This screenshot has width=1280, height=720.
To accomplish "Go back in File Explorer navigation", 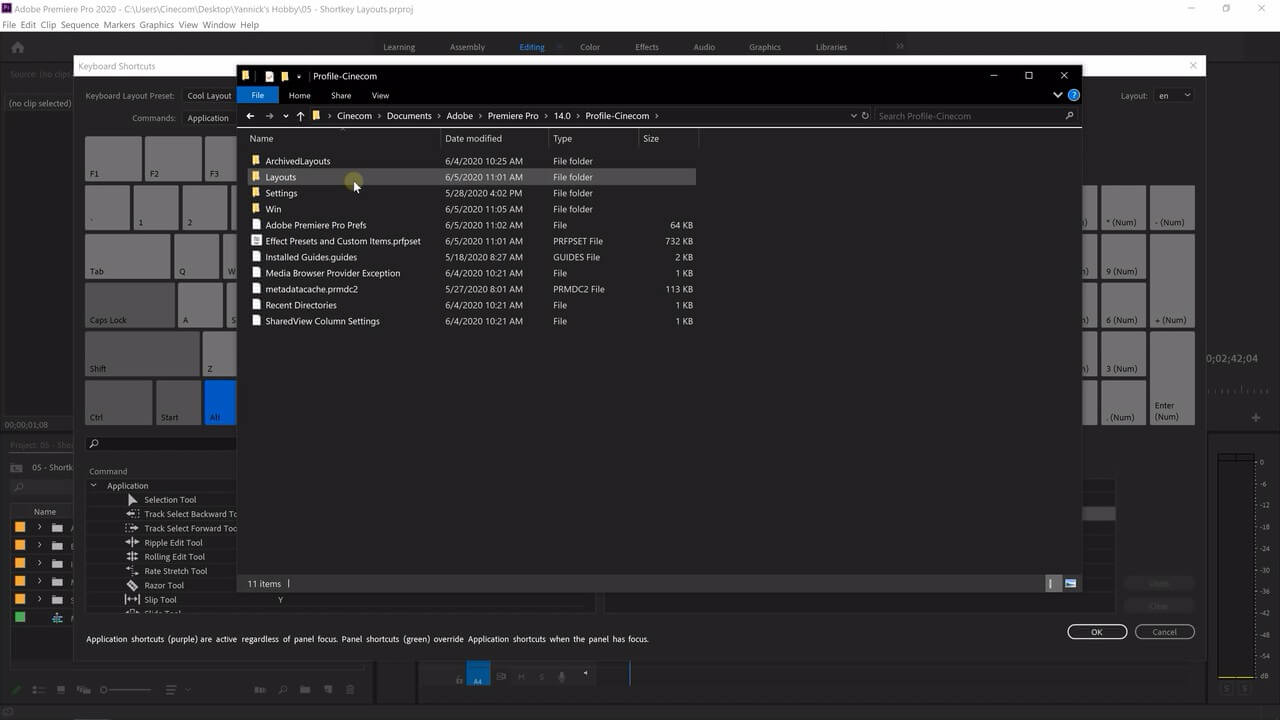I will 250,116.
